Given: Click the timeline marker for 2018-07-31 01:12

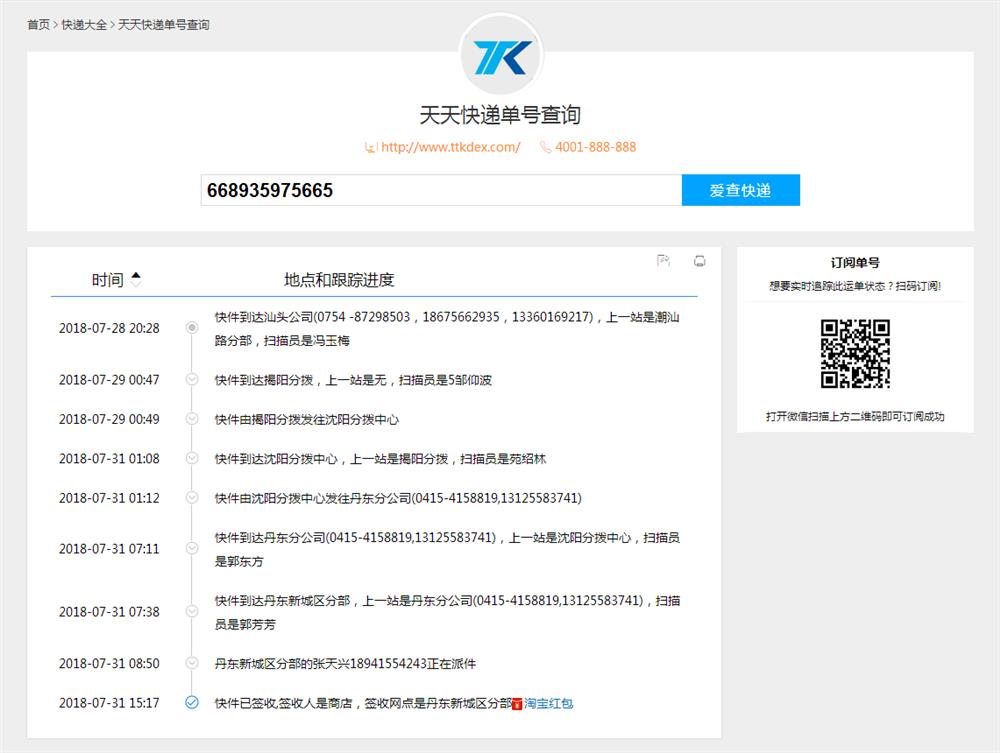Looking at the screenshot, I should click(191, 497).
